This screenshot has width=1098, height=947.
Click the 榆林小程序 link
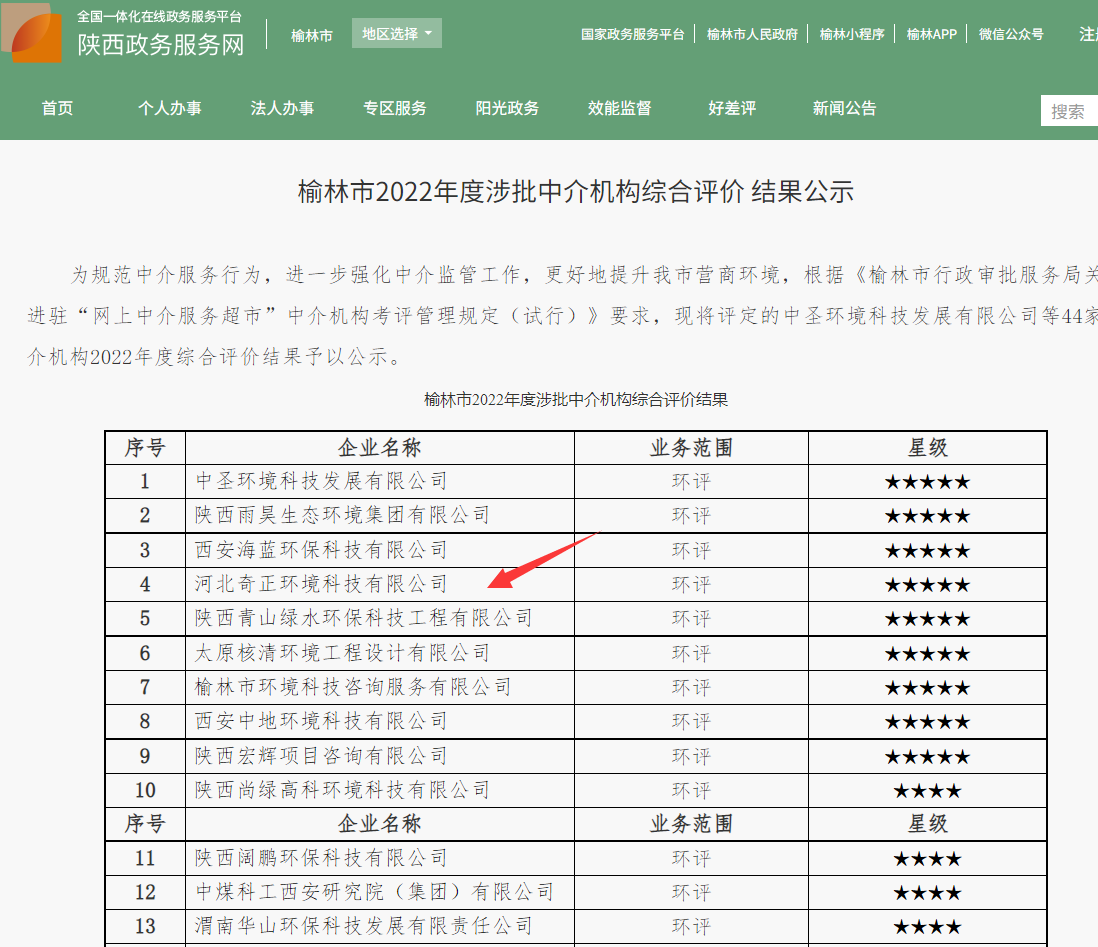[851, 33]
